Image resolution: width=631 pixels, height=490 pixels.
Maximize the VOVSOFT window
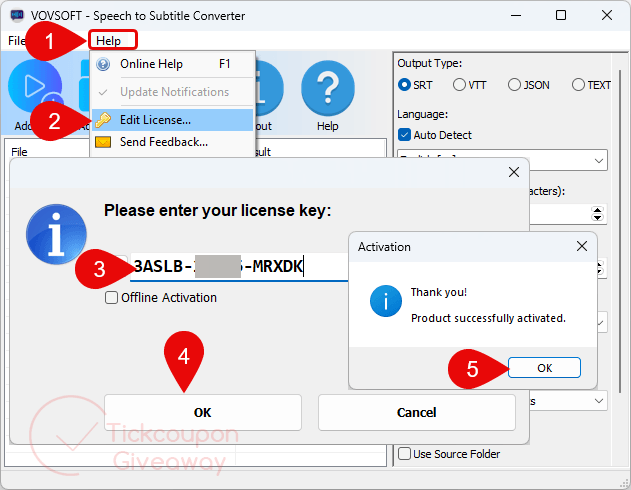tap(561, 15)
